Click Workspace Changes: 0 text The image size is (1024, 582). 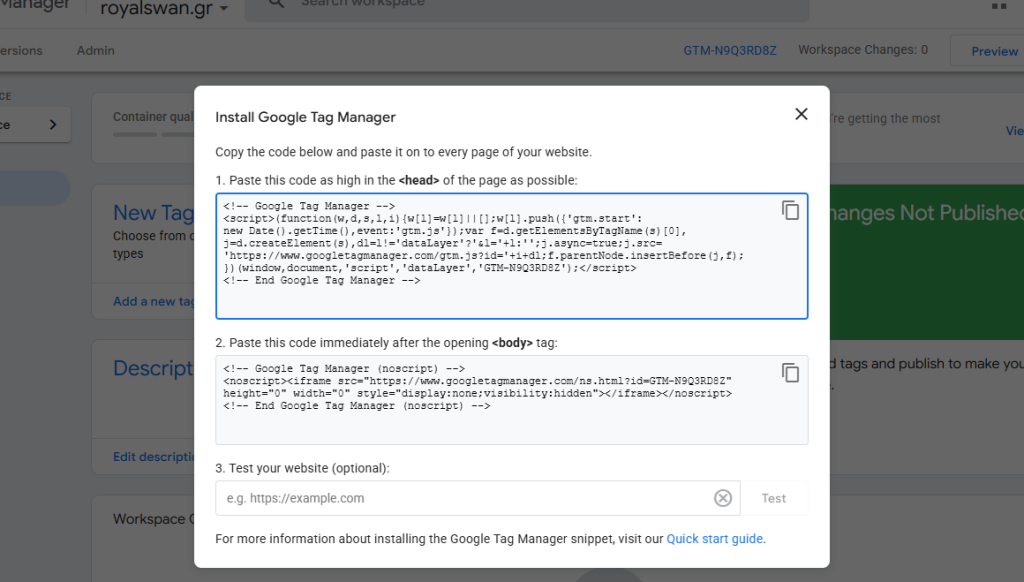tap(863, 50)
